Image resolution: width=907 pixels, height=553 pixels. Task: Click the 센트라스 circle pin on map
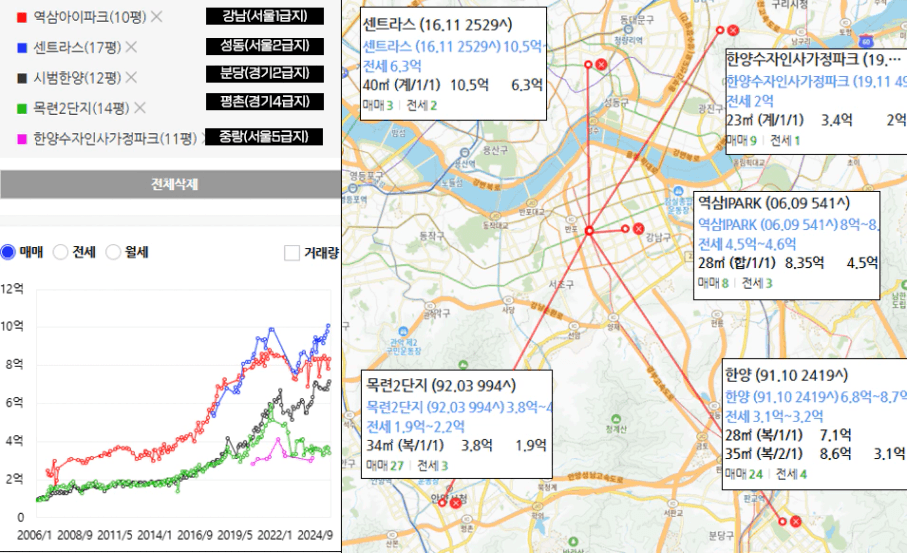coord(588,65)
